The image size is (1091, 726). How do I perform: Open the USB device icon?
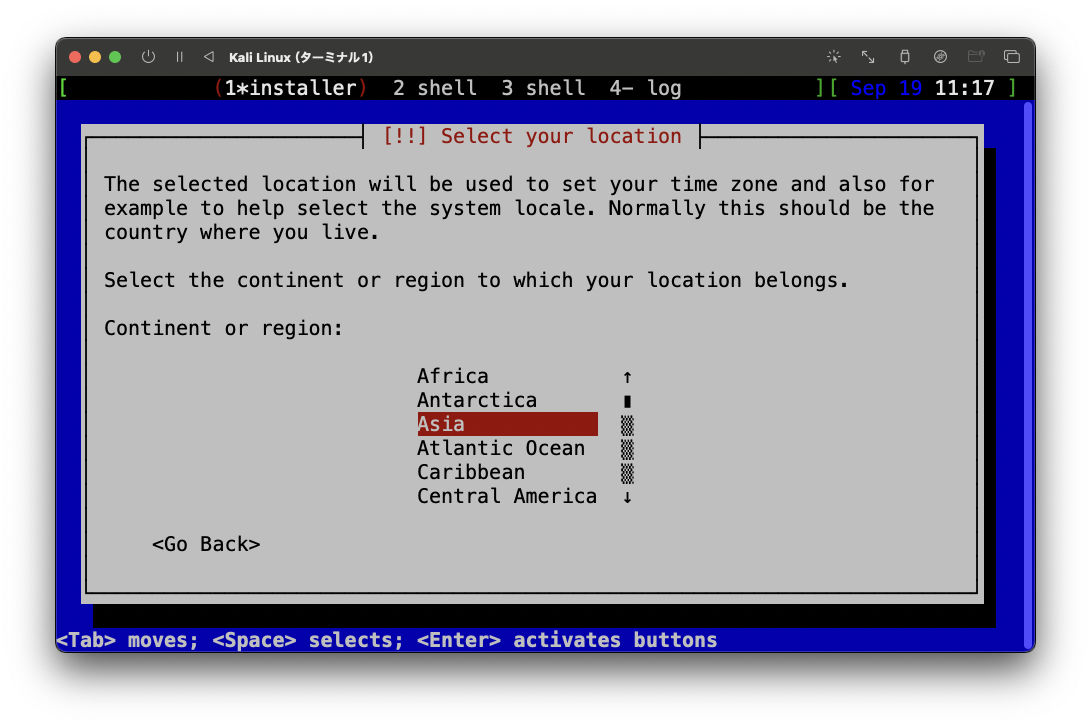[x=905, y=57]
